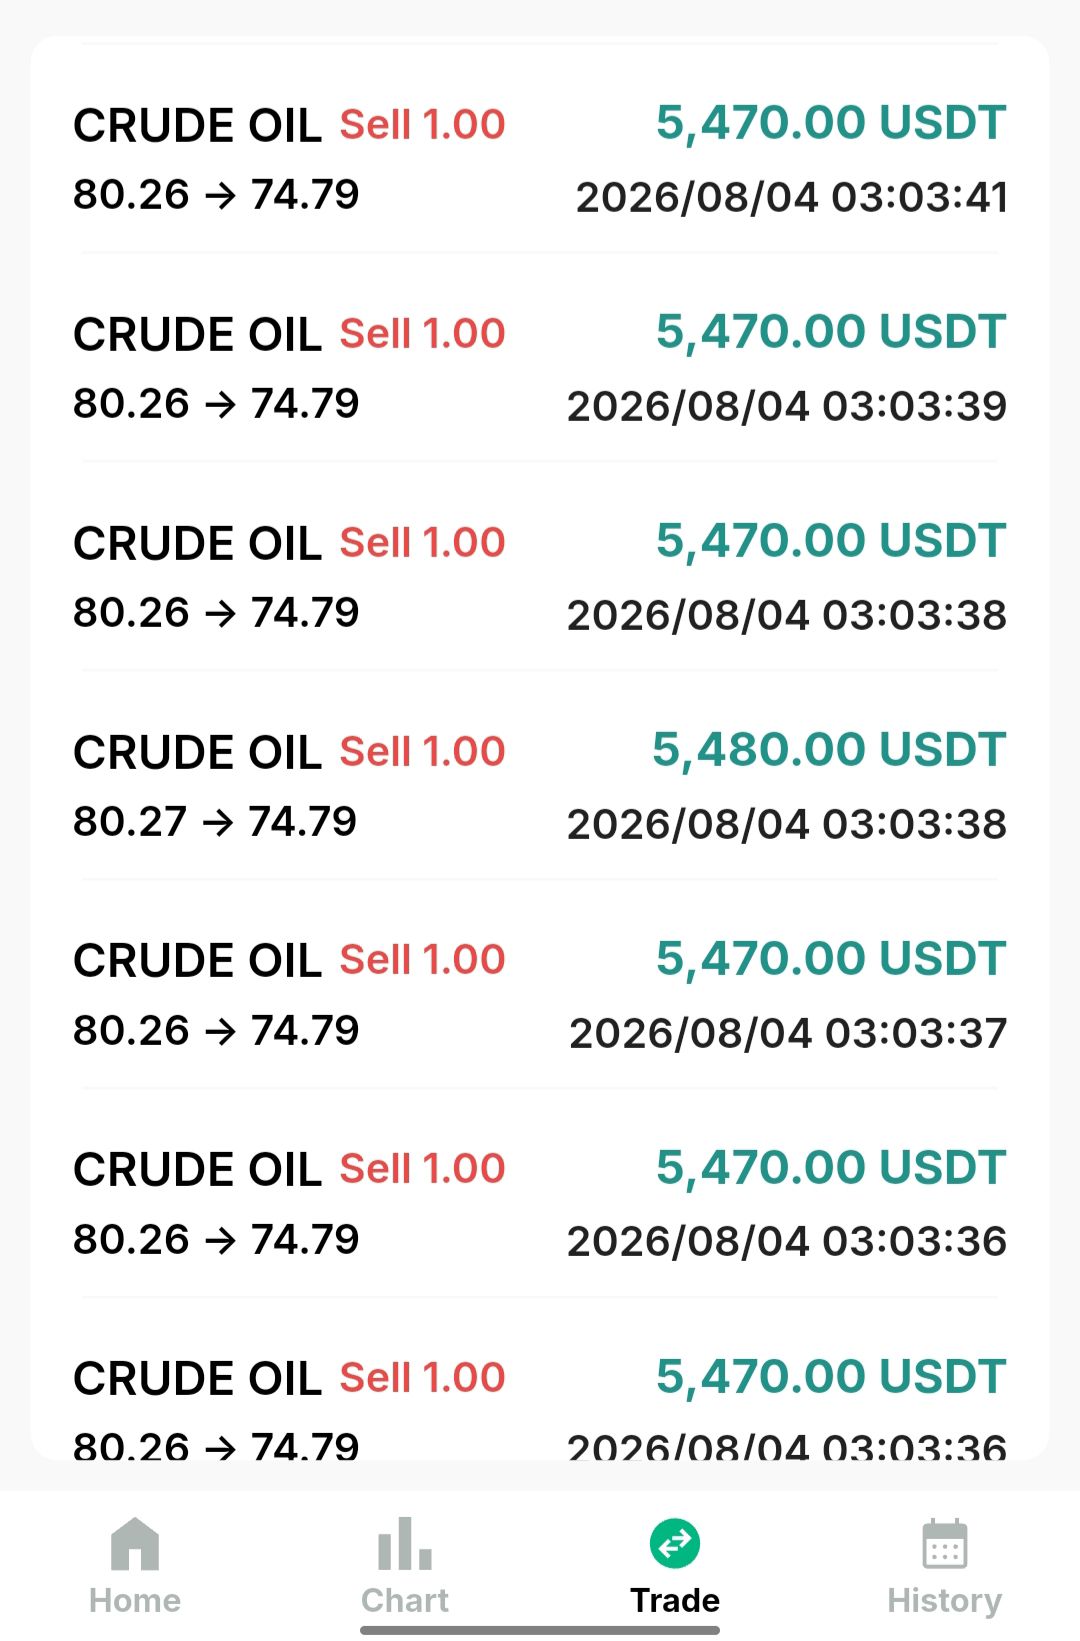Tap the 2026/08/04 03:03:41 timestamp
Viewport: 1080px width, 1641px height.
(791, 197)
